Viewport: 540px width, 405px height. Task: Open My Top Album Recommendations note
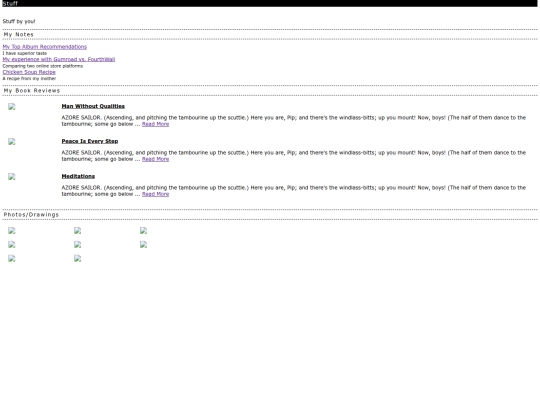click(45, 47)
